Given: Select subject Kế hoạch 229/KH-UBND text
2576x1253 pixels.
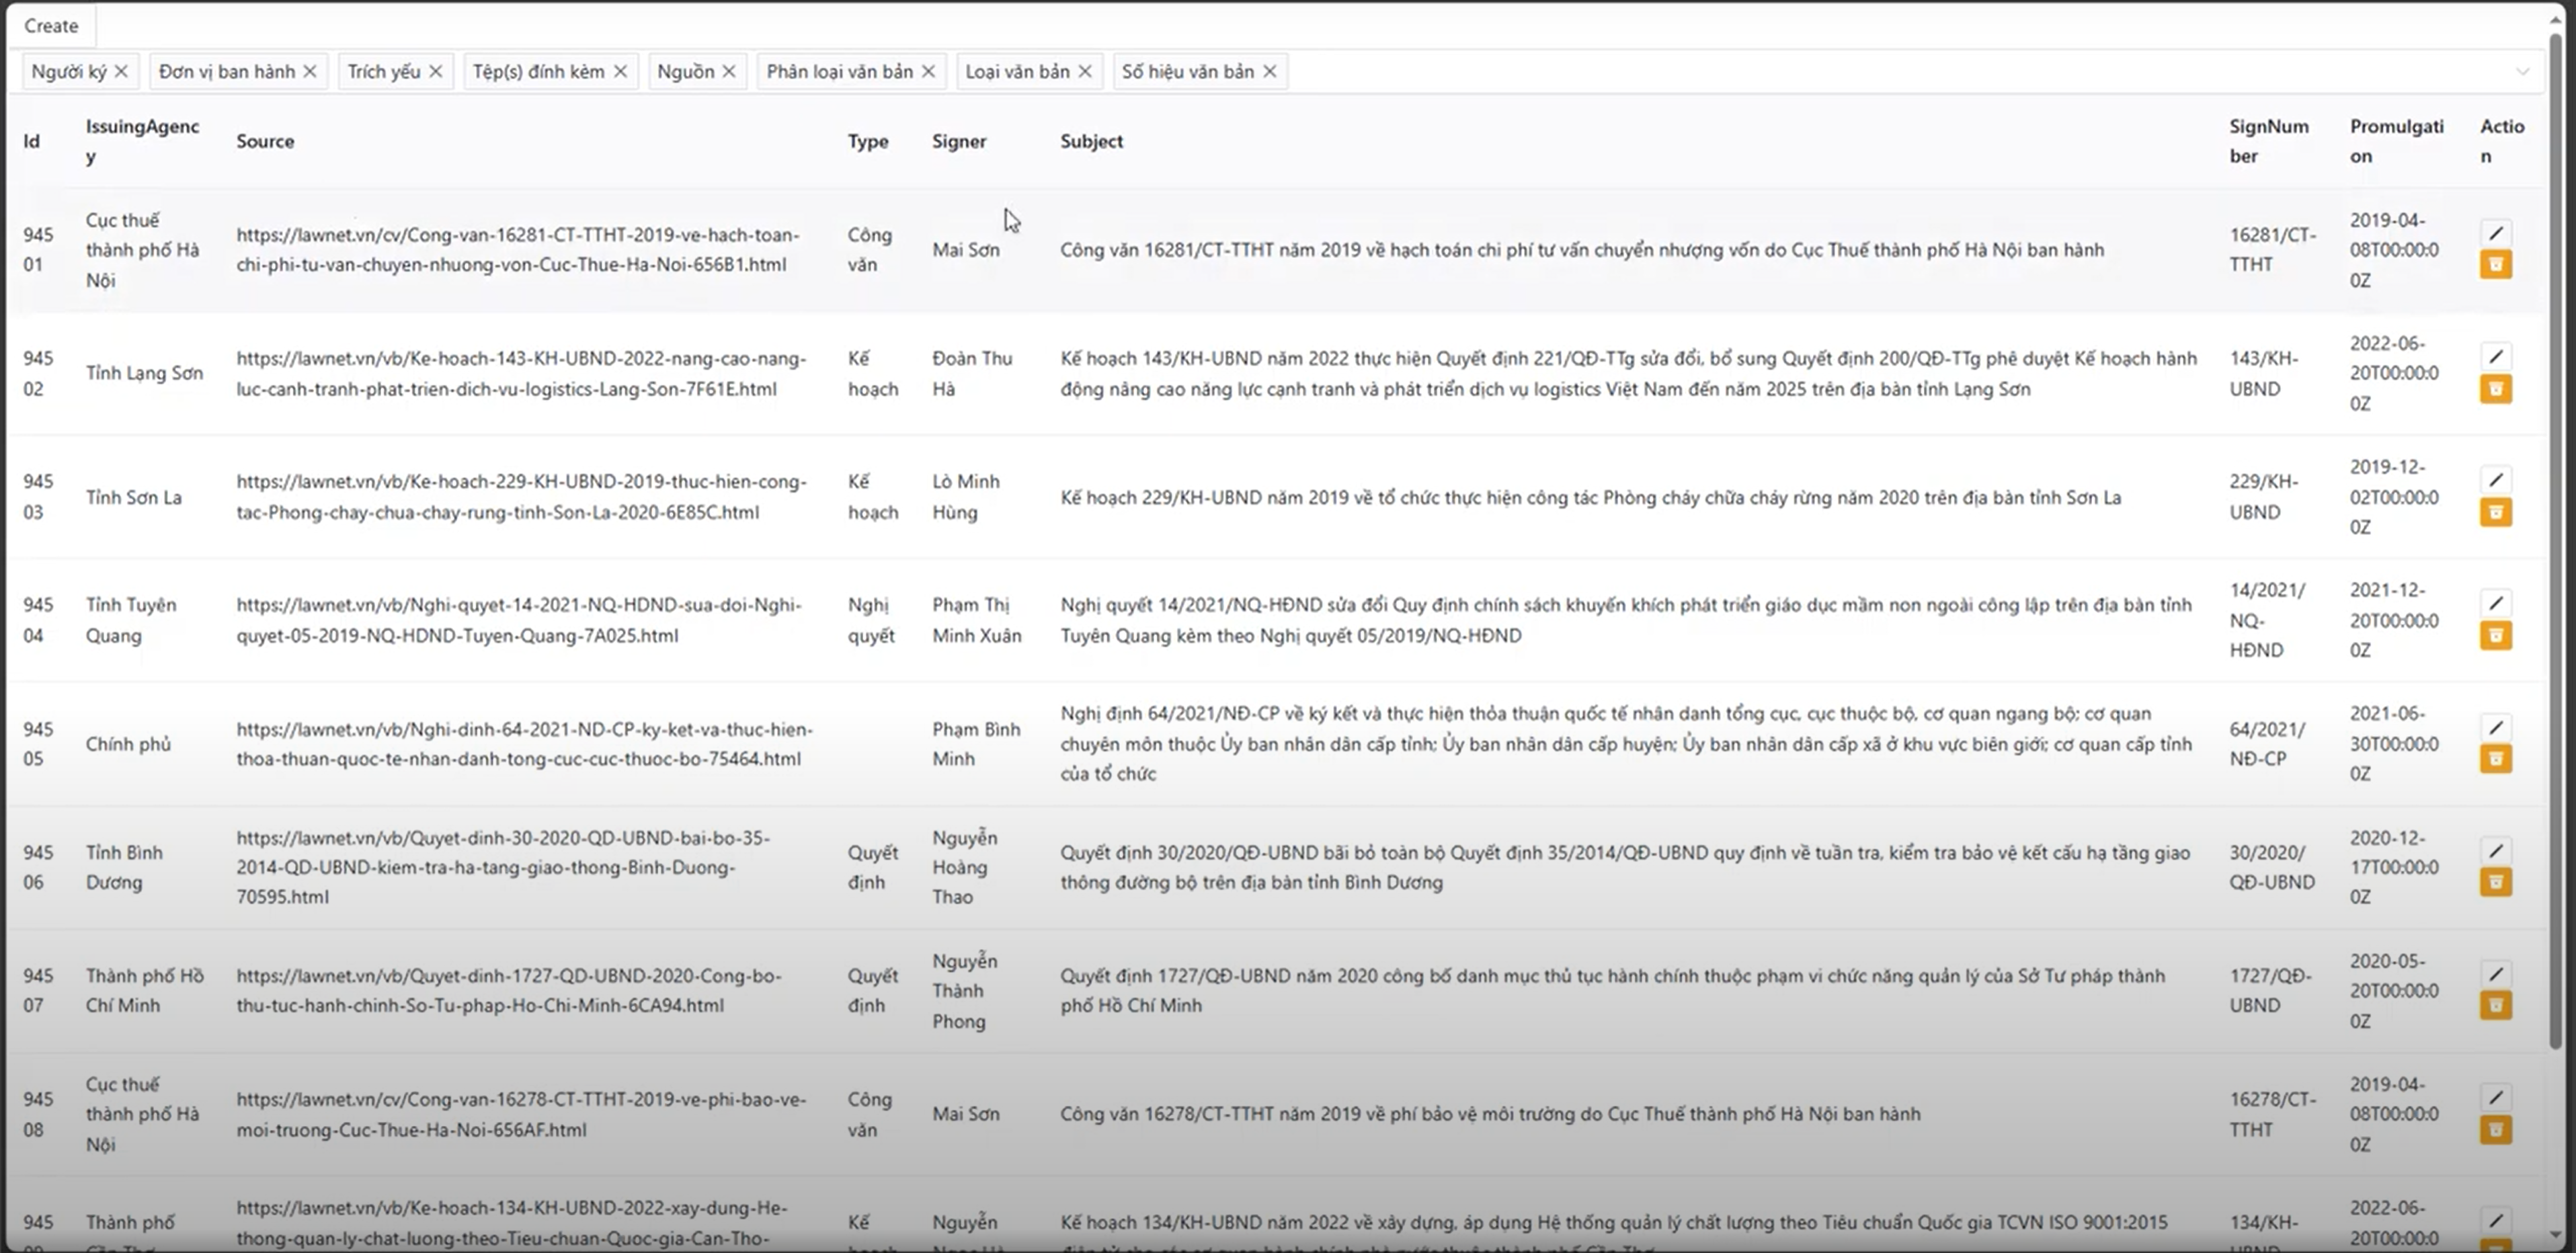Looking at the screenshot, I should [x=1590, y=497].
